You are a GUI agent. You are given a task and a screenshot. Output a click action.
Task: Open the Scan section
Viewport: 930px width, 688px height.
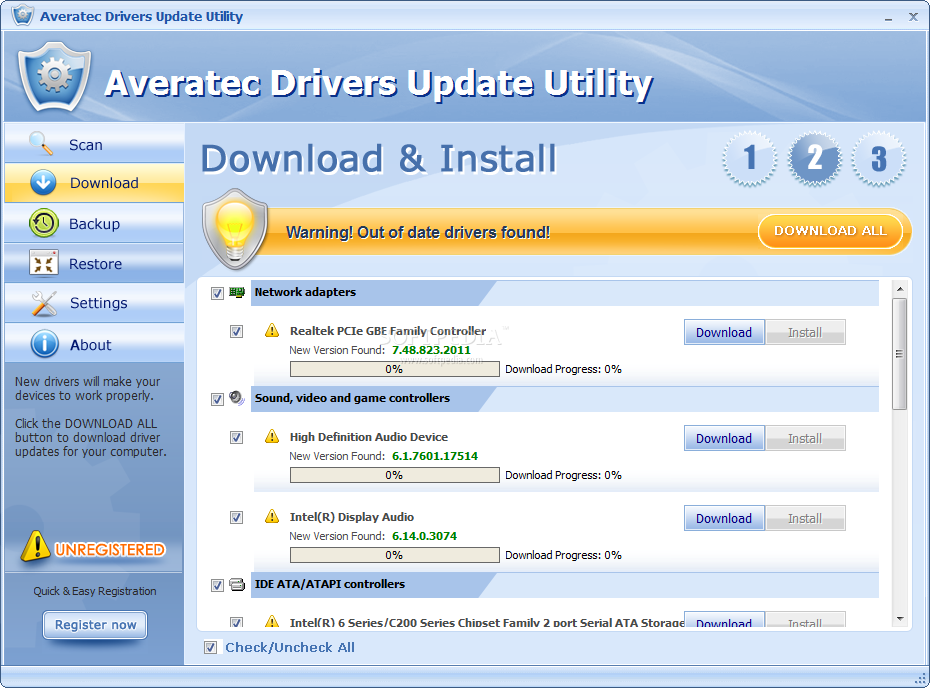(94, 143)
